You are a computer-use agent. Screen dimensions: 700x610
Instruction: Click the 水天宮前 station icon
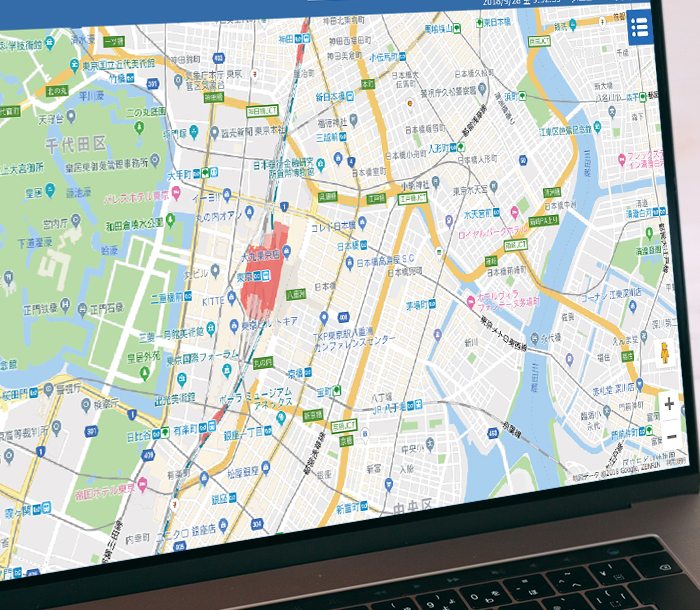click(496, 213)
